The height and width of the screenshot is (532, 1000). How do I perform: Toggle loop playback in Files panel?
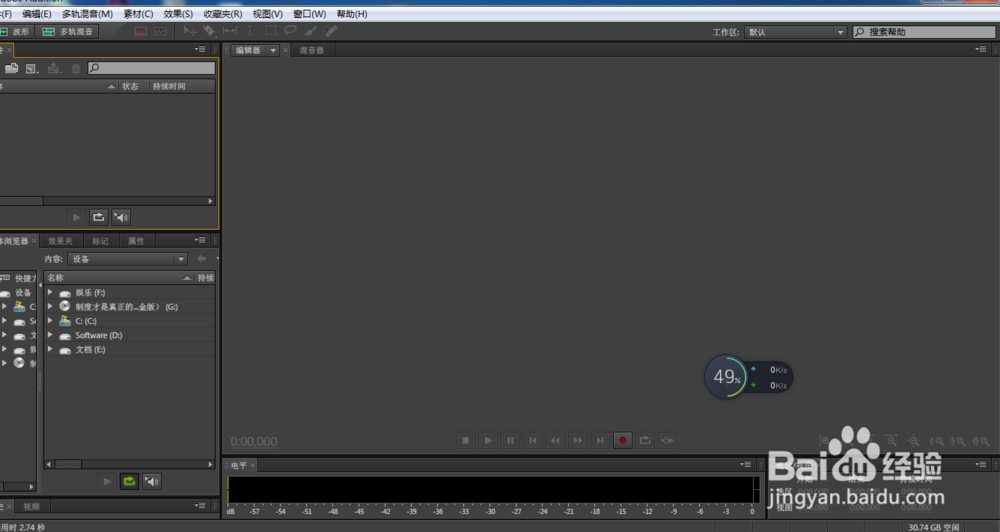coord(98,218)
